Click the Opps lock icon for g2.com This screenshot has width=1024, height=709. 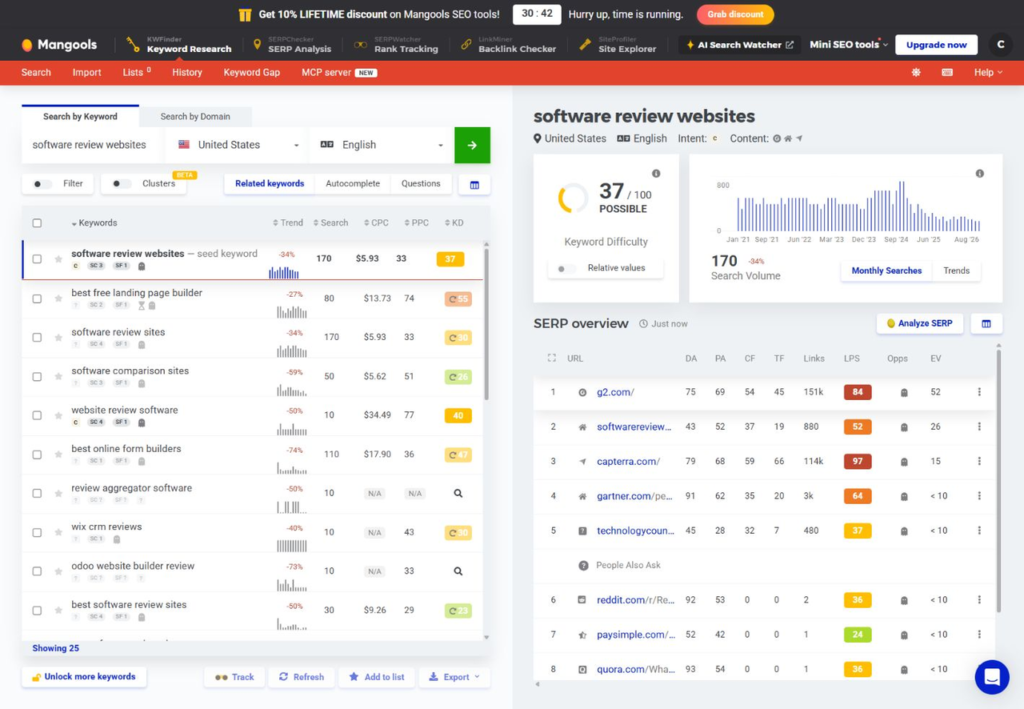[x=904, y=392]
